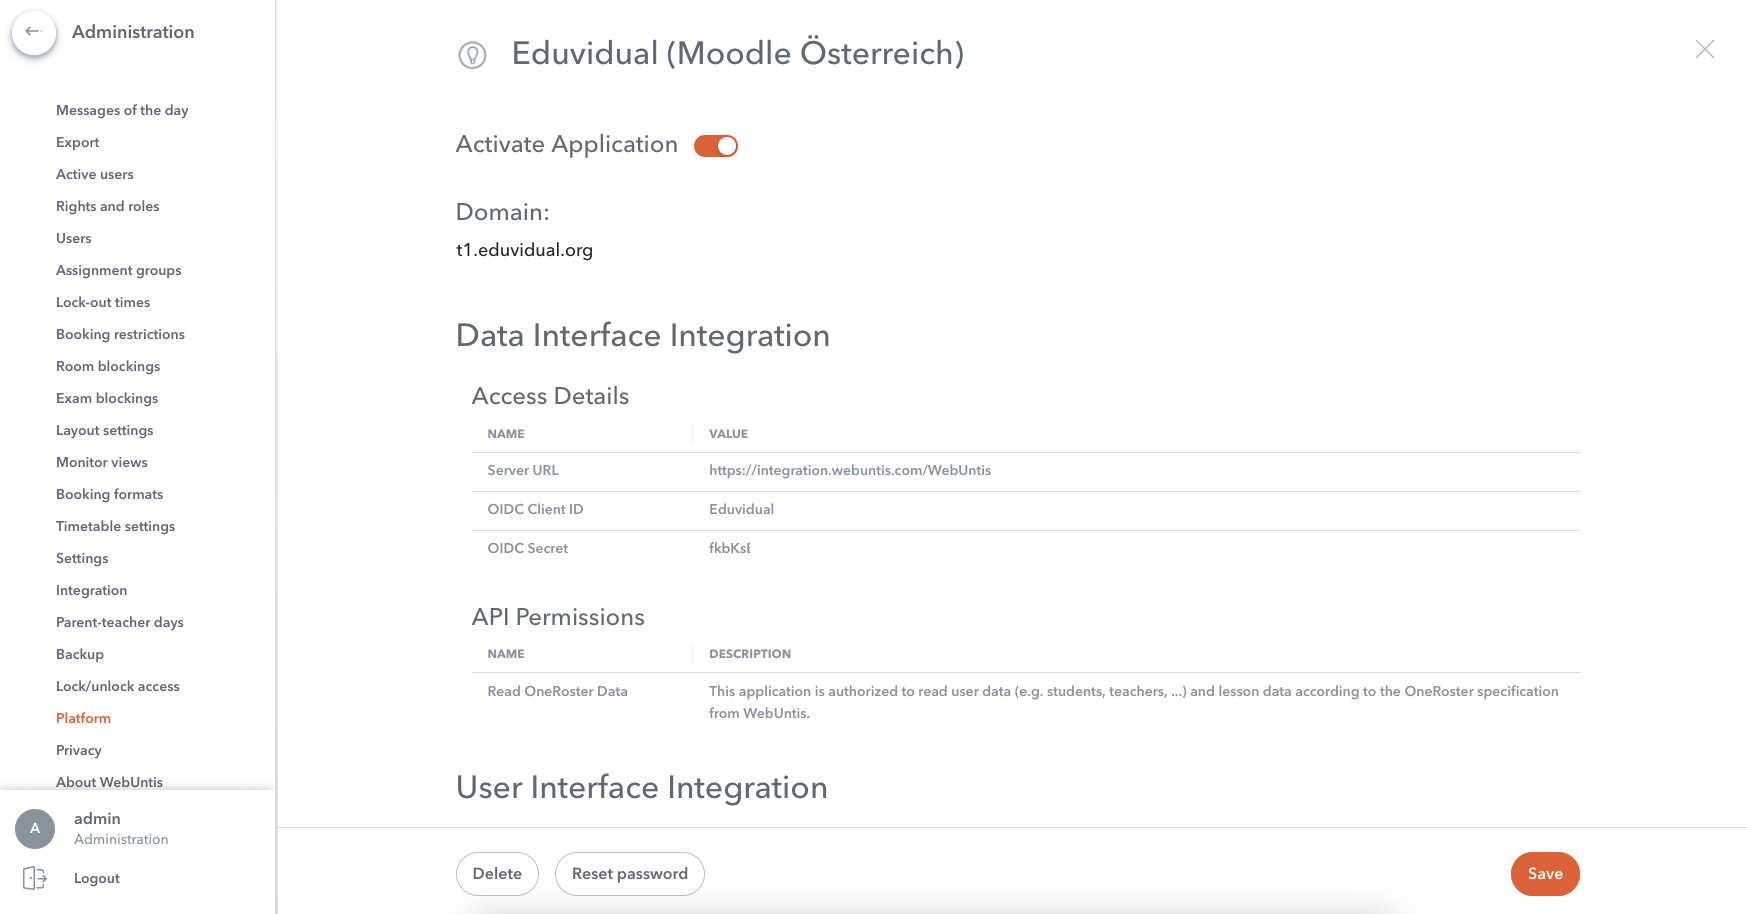Image resolution: width=1747 pixels, height=914 pixels.
Task: Click the admin avatar icon
Action: pos(35,828)
